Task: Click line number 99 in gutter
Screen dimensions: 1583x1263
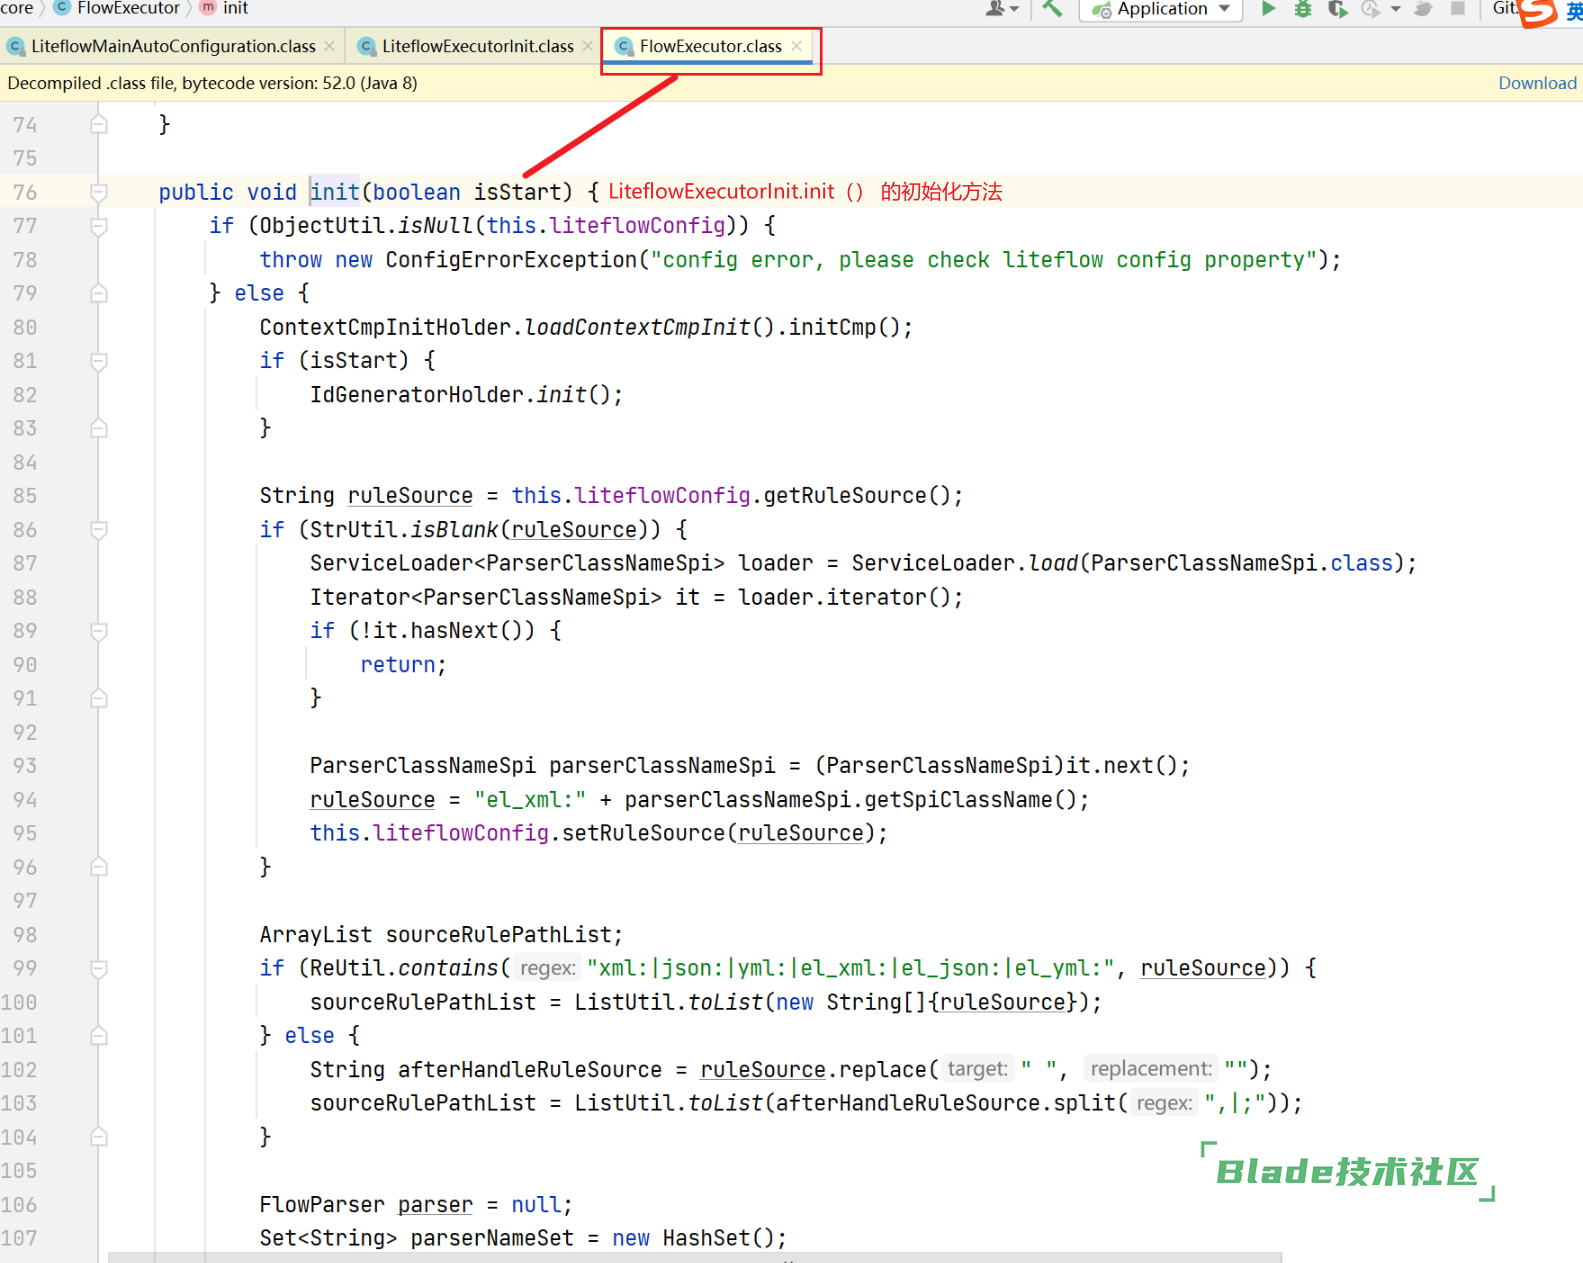Action: [x=25, y=968]
